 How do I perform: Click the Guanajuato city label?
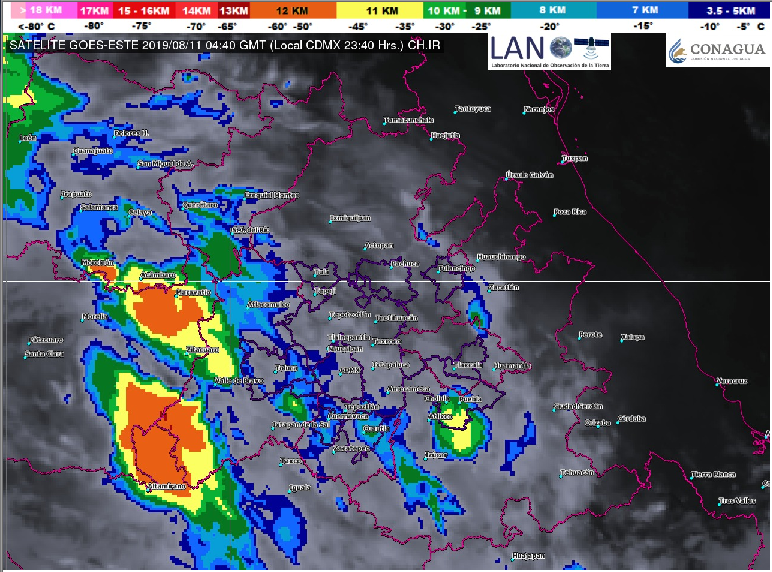[x=93, y=151]
